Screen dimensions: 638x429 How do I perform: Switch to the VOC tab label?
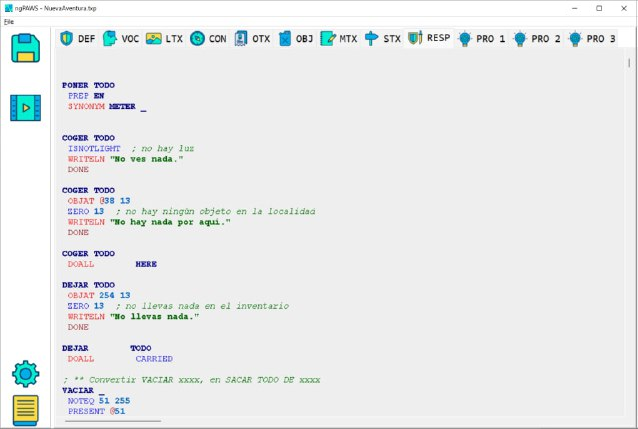(130, 39)
